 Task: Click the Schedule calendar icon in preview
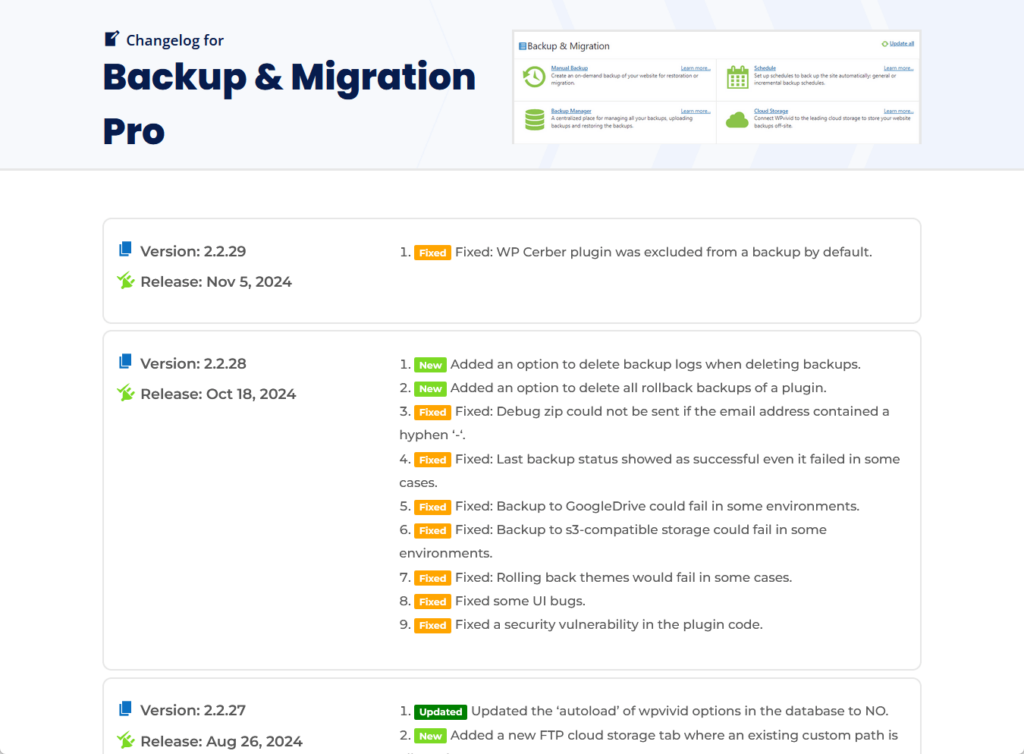click(x=737, y=77)
